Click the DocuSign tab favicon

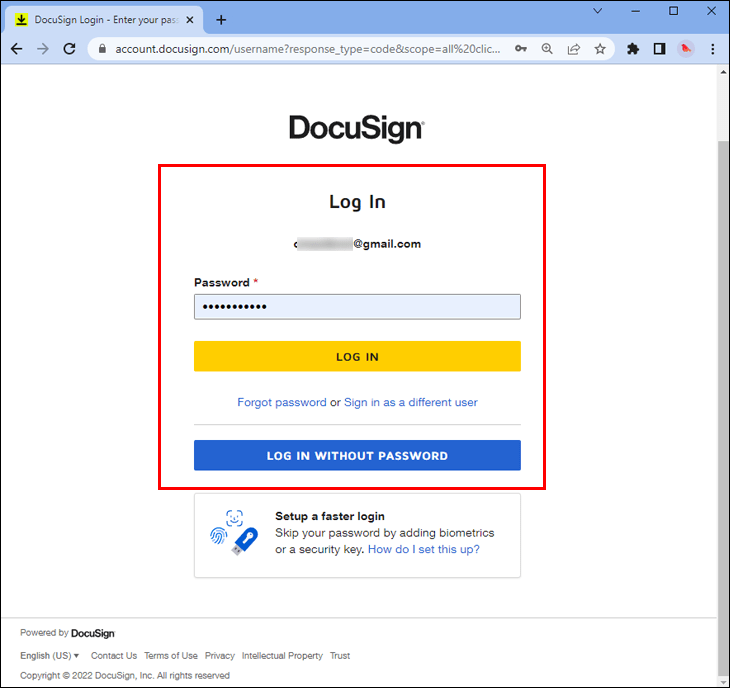point(21,20)
